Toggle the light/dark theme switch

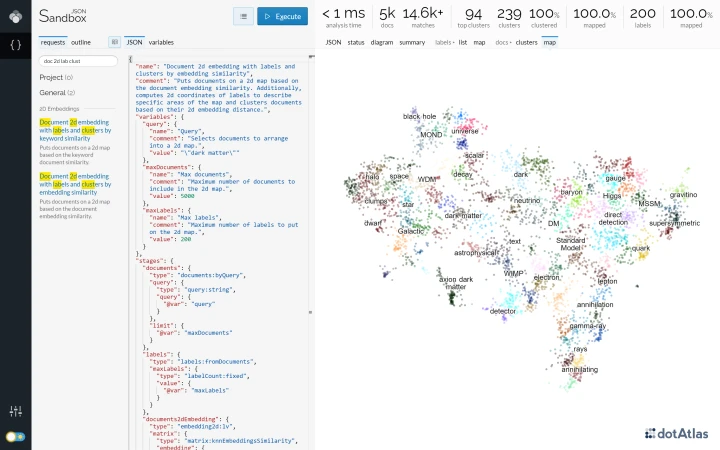point(16,437)
